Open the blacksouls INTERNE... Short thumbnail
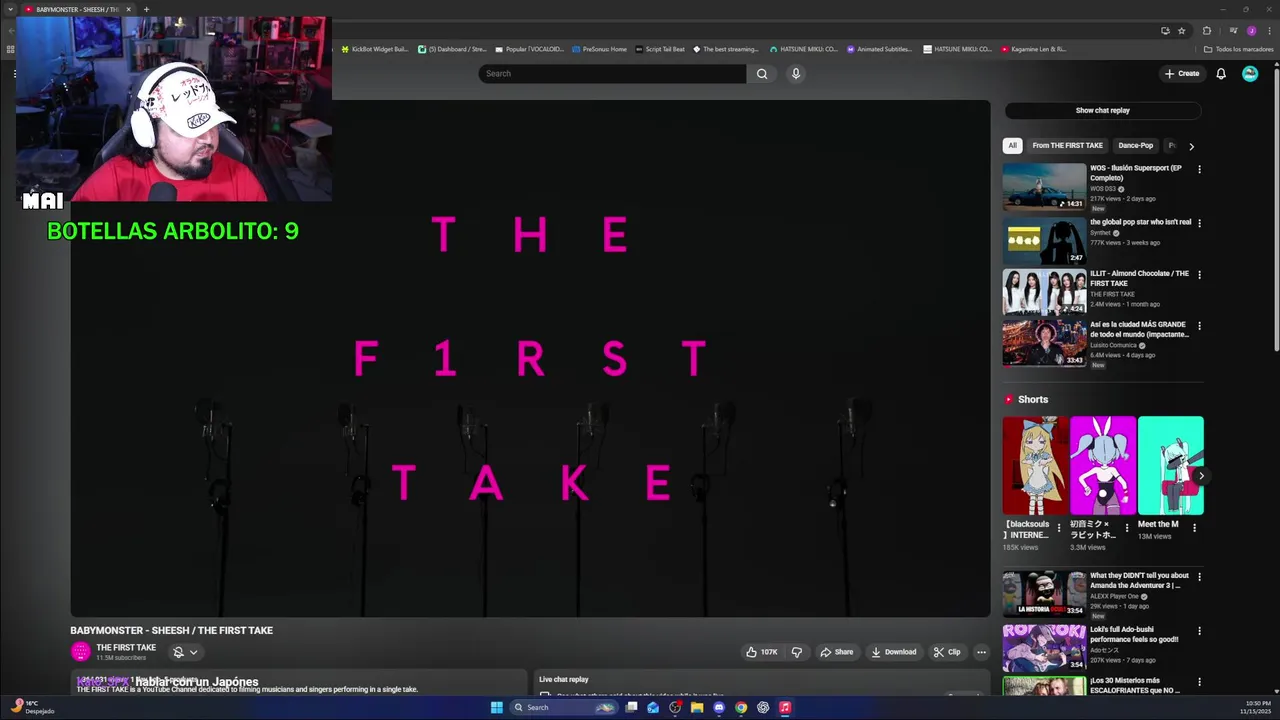 click(x=1035, y=465)
